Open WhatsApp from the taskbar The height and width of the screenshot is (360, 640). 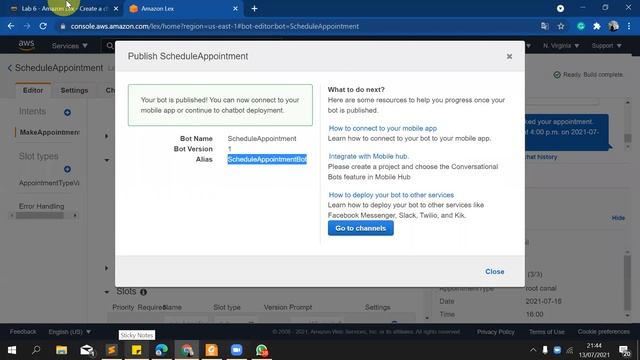(x=262, y=350)
